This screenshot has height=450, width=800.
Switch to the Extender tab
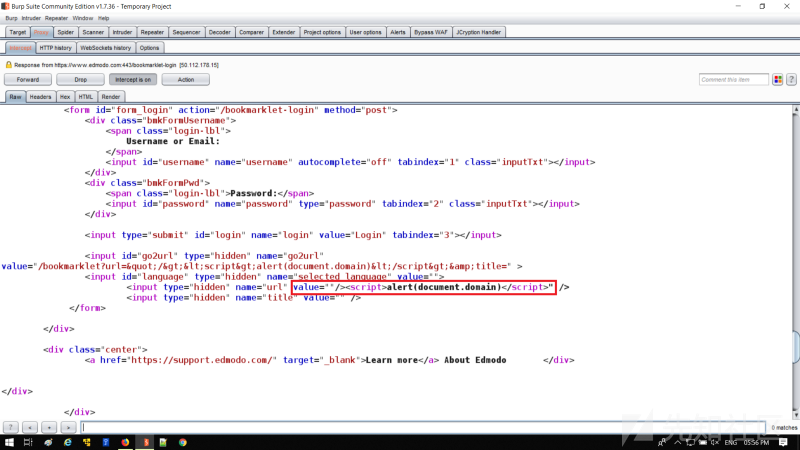tap(284, 32)
